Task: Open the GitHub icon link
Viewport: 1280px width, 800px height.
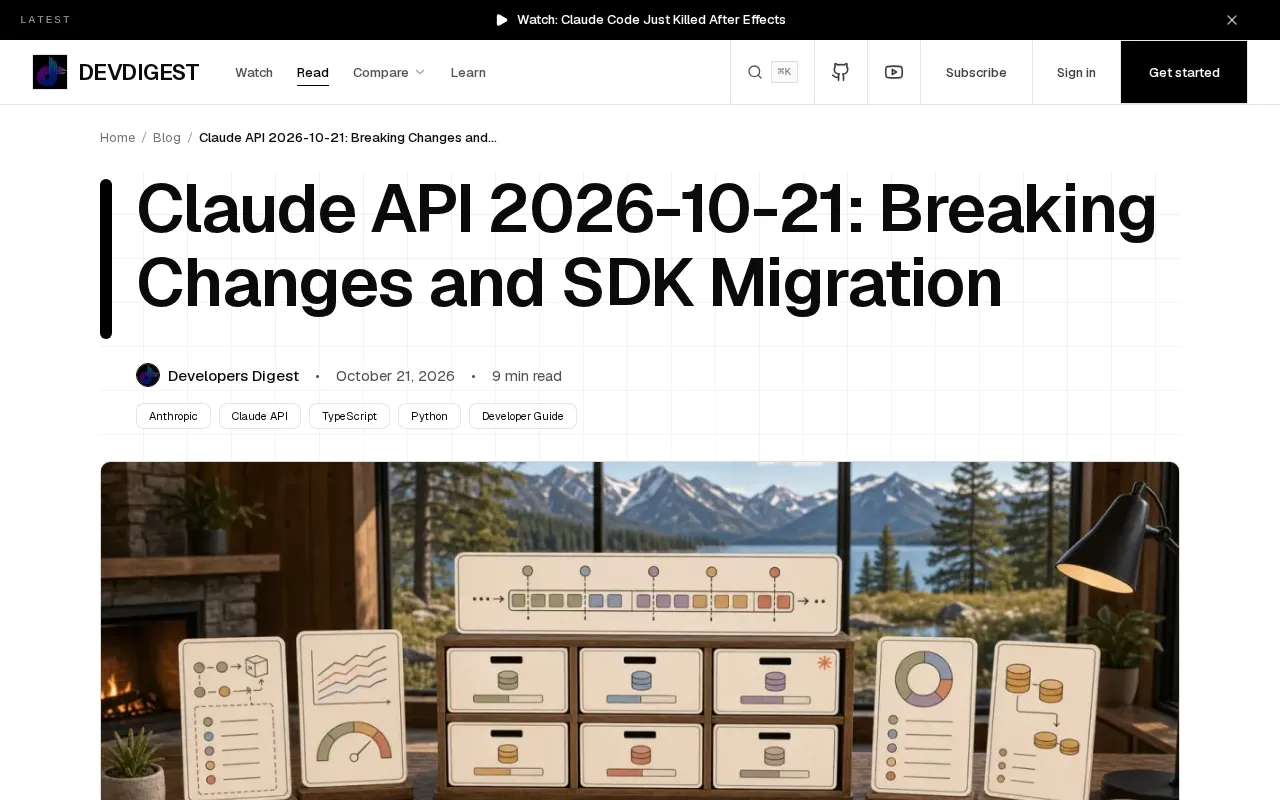Action: click(841, 72)
